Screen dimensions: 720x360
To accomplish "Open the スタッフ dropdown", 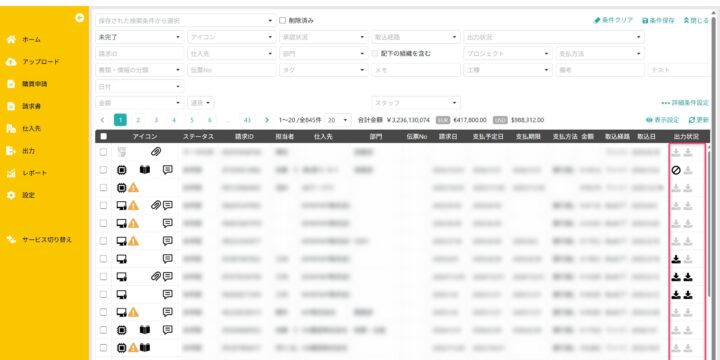I will (x=416, y=103).
